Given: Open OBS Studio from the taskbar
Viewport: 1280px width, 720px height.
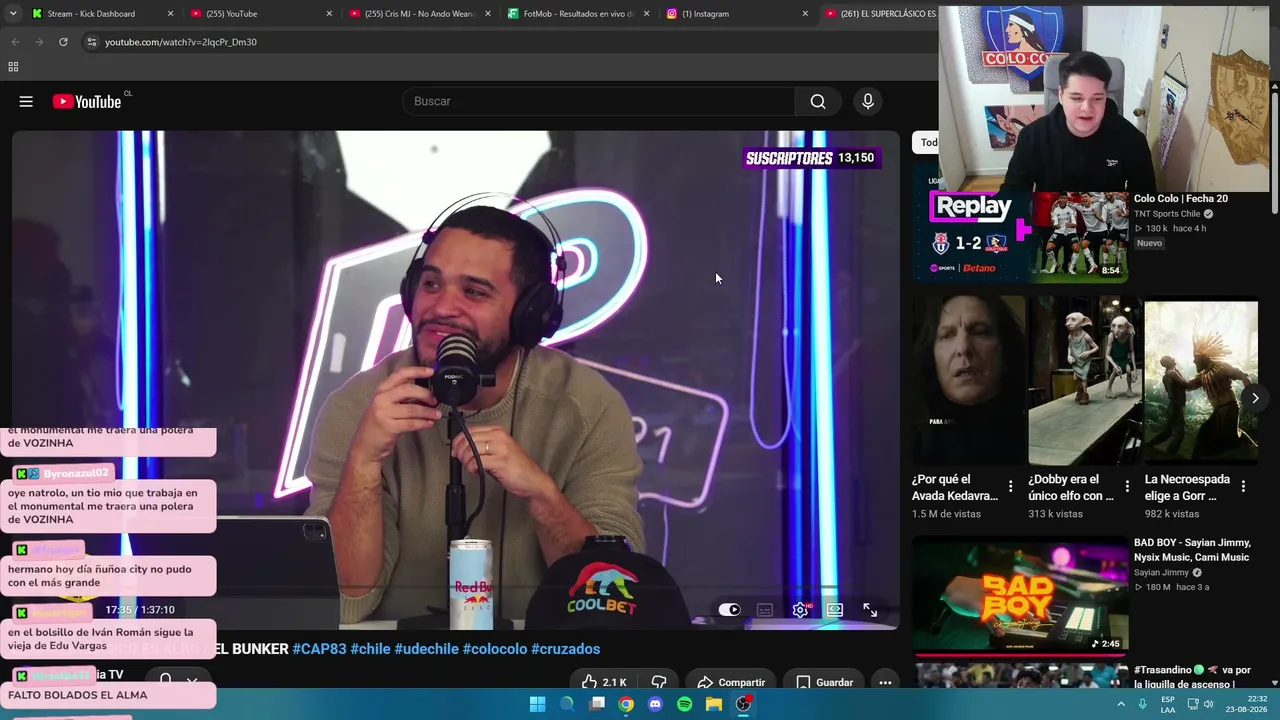Looking at the screenshot, I should 743,704.
